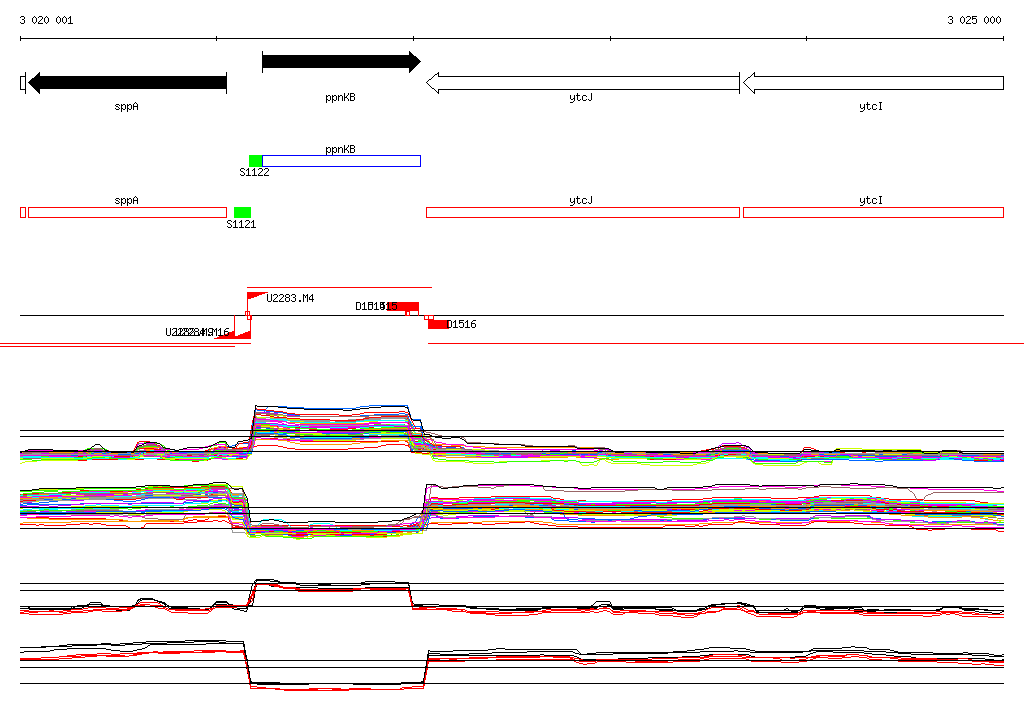Select the green S1121 segment box

[242, 212]
